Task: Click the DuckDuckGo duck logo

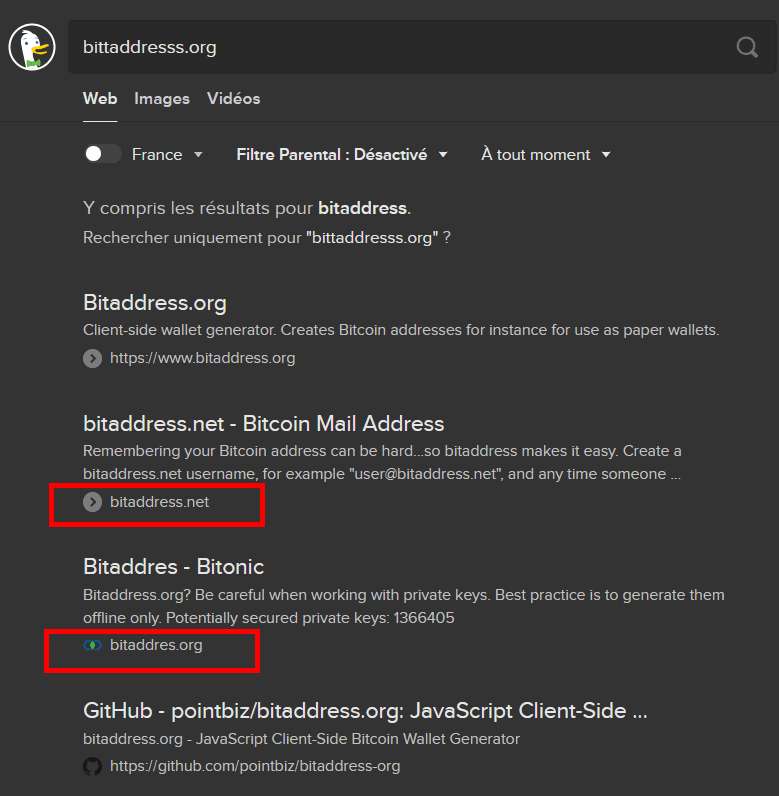Action: [x=32, y=47]
